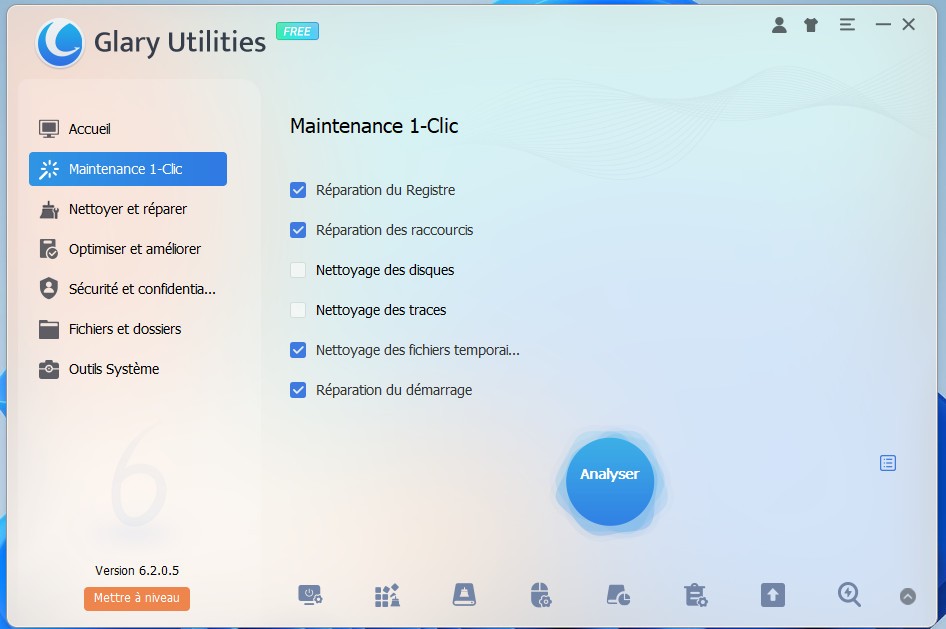Open Nettoyer et réparer section

[x=128, y=209]
